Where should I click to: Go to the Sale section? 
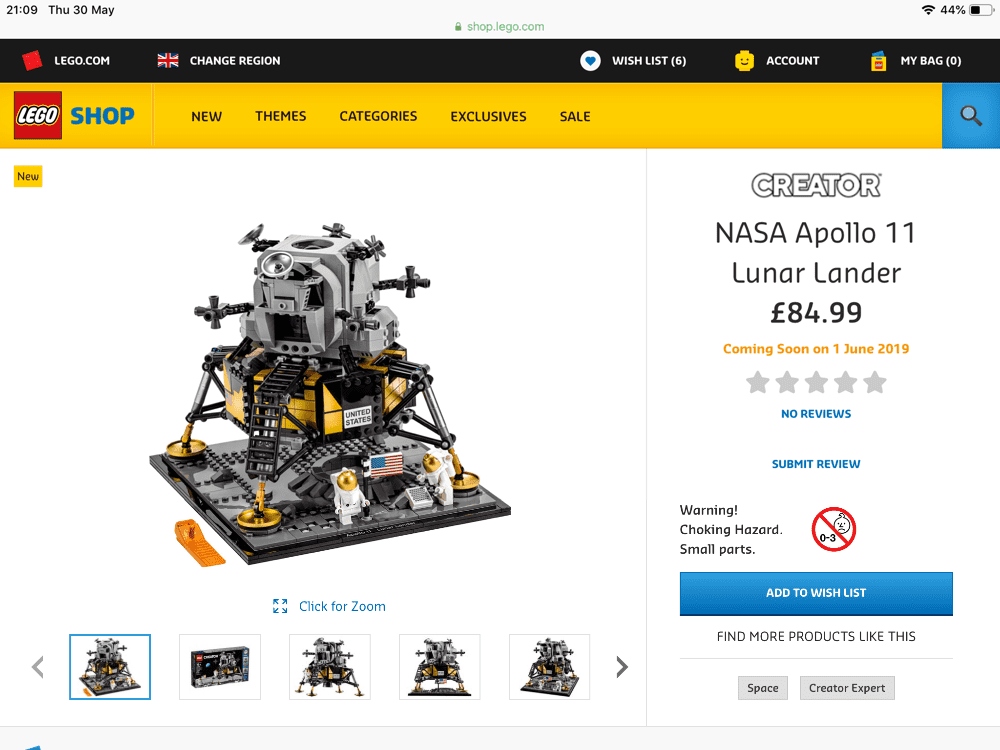(575, 116)
